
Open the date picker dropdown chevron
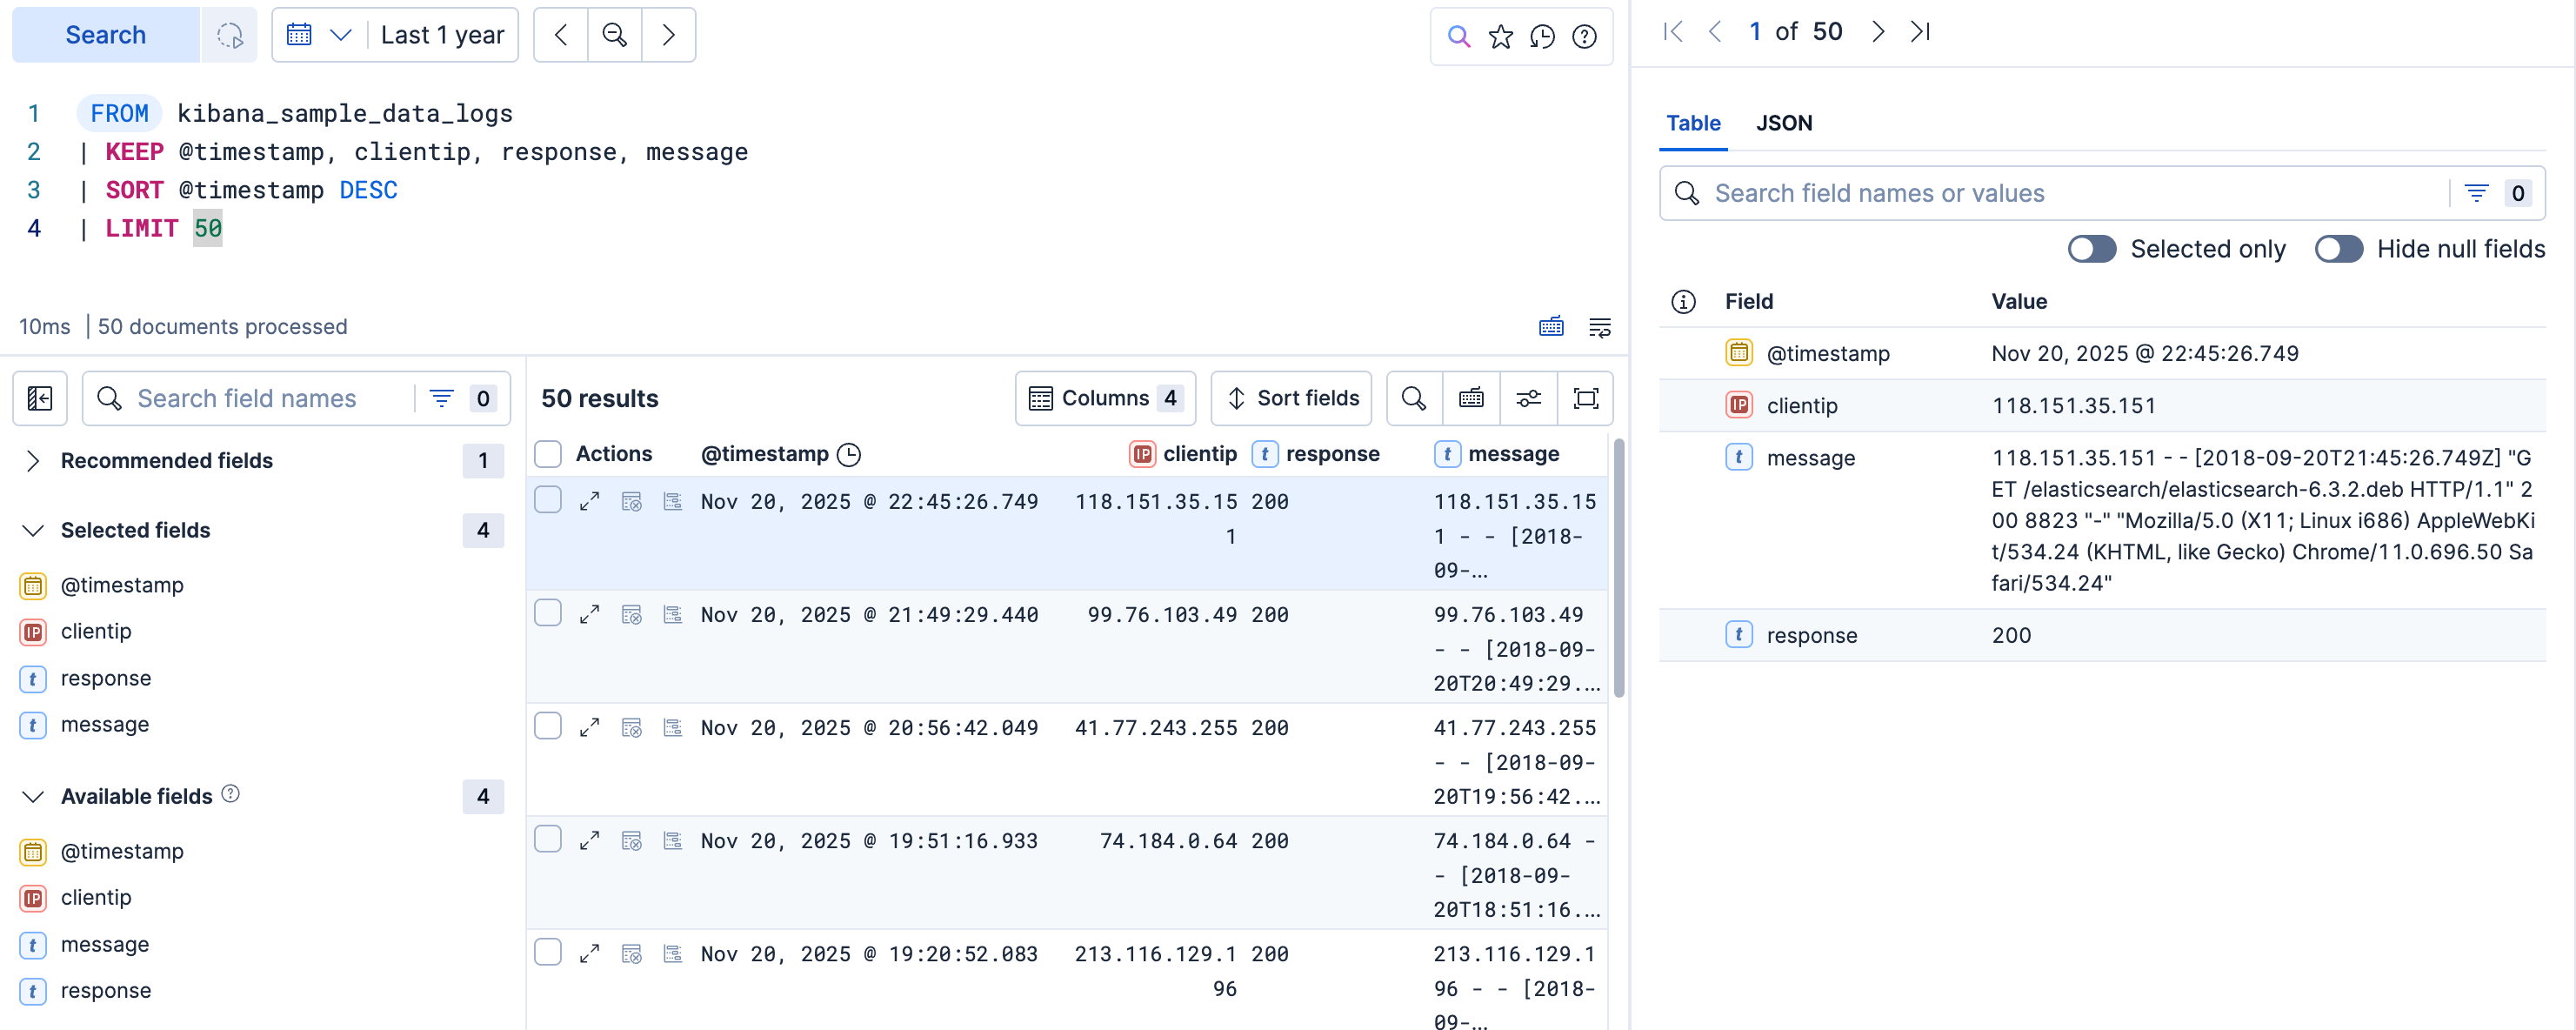click(341, 34)
